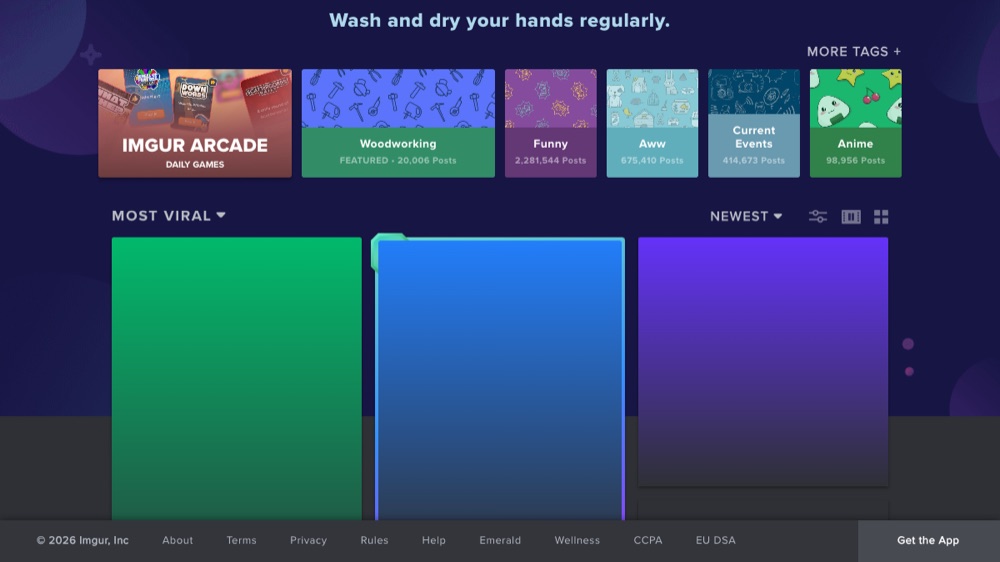Open the NEWEST sort dropdown
Screen dimensions: 1000x562
click(746, 216)
